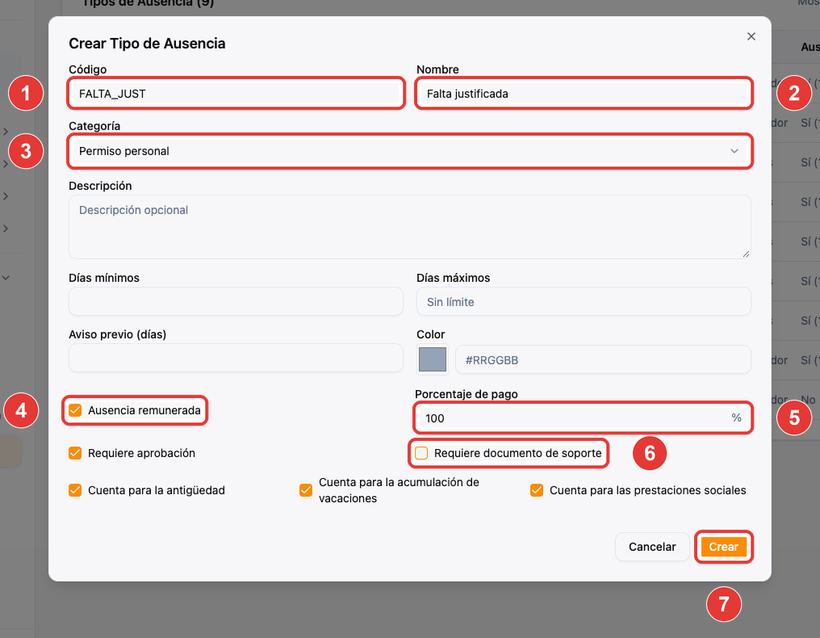This screenshot has width=820, height=638.
Task: Click the #RRGGBB color hex input
Action: (x=603, y=360)
